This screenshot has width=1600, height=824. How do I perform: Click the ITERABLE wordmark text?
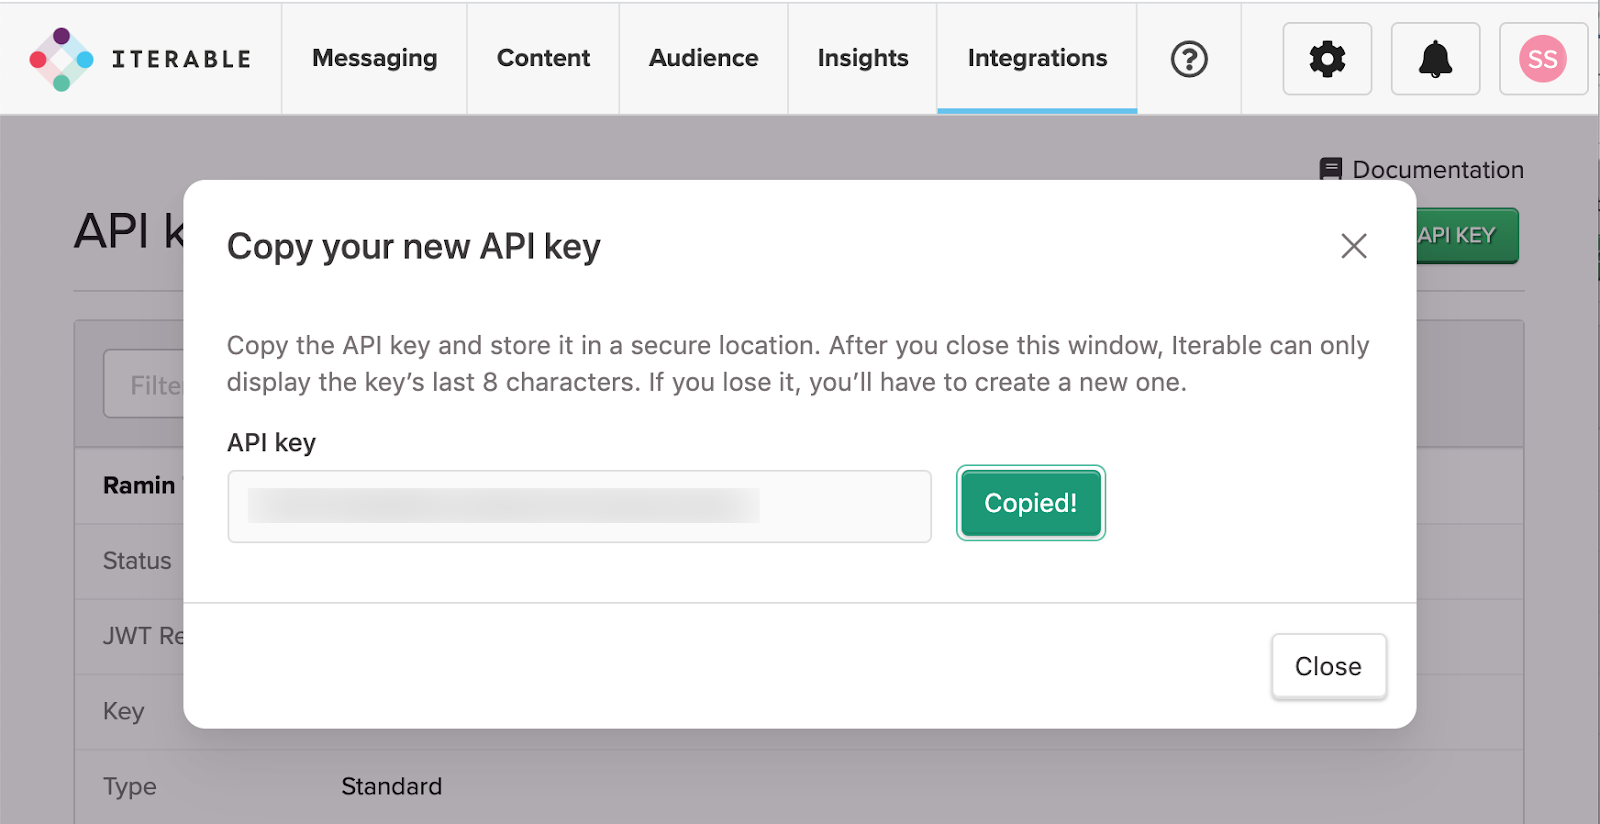(x=181, y=60)
